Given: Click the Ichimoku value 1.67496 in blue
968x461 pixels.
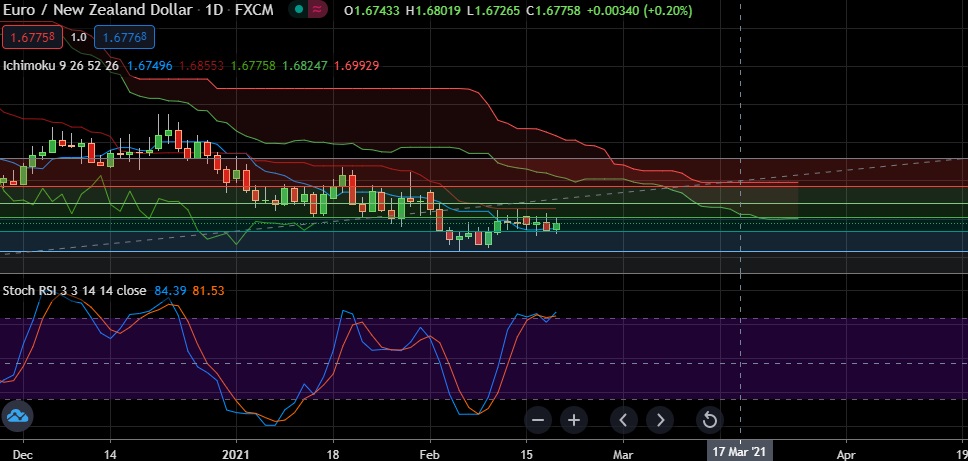Looking at the screenshot, I should [150, 65].
